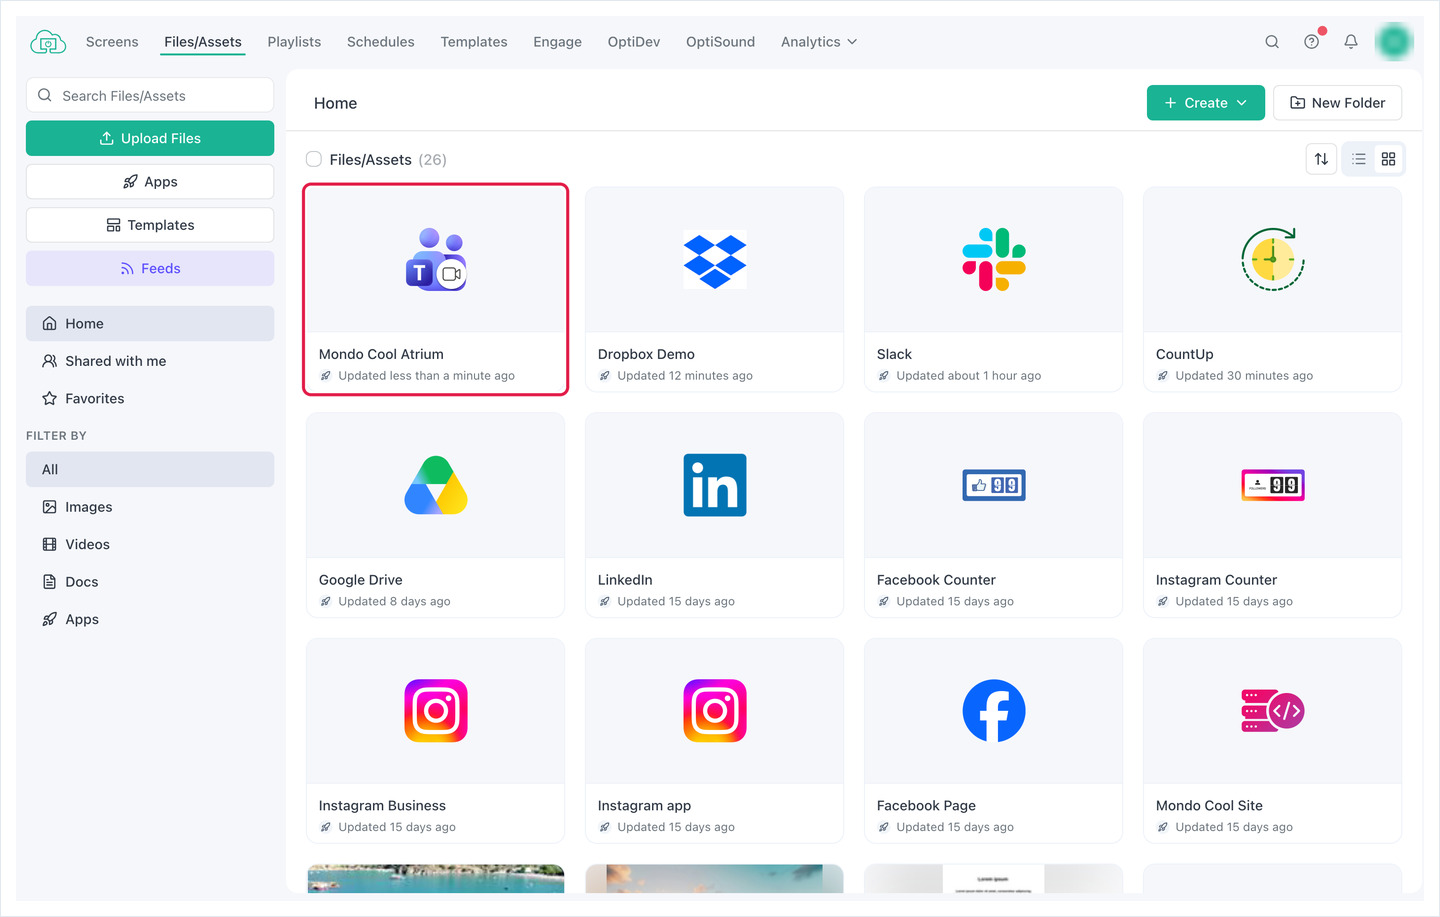Open the Schedules tab
This screenshot has width=1440, height=917.
click(x=381, y=42)
